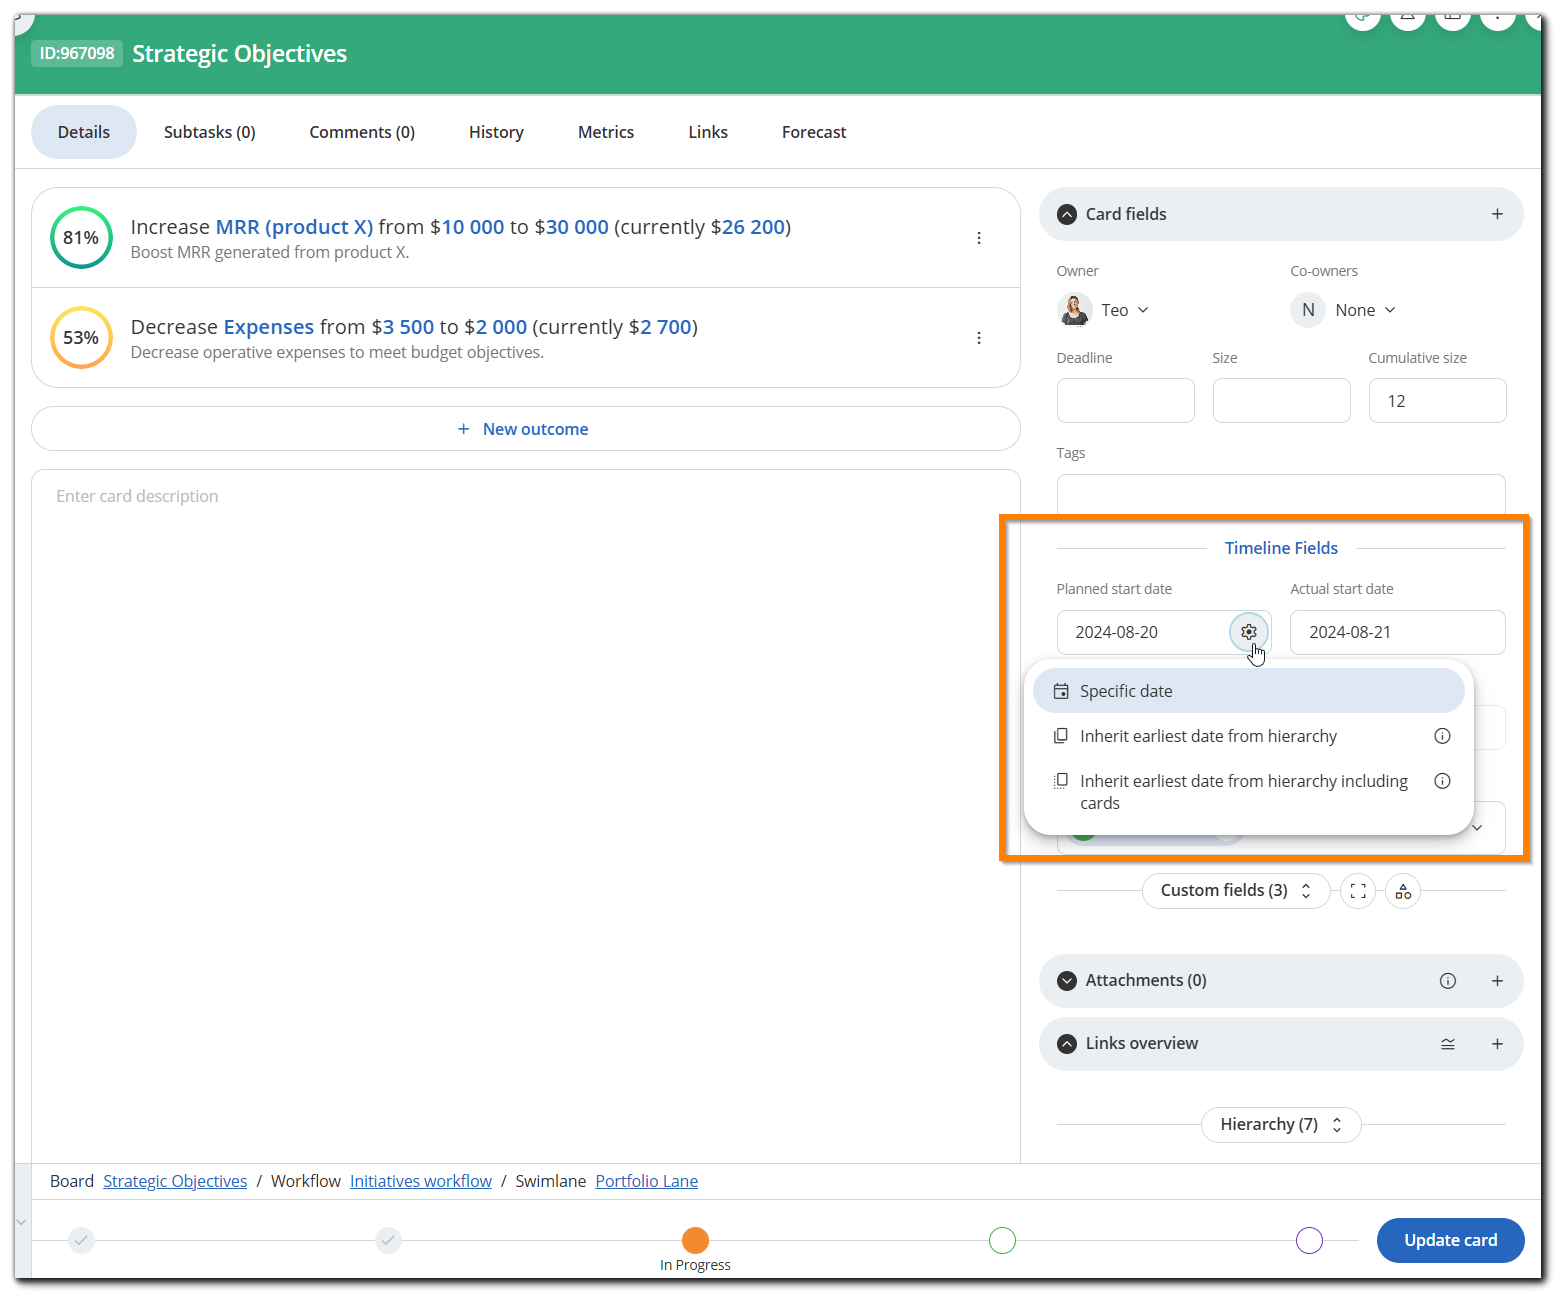This screenshot has height=1305, width=1568.
Task: Open the Initiatives workflow link
Action: (421, 1181)
